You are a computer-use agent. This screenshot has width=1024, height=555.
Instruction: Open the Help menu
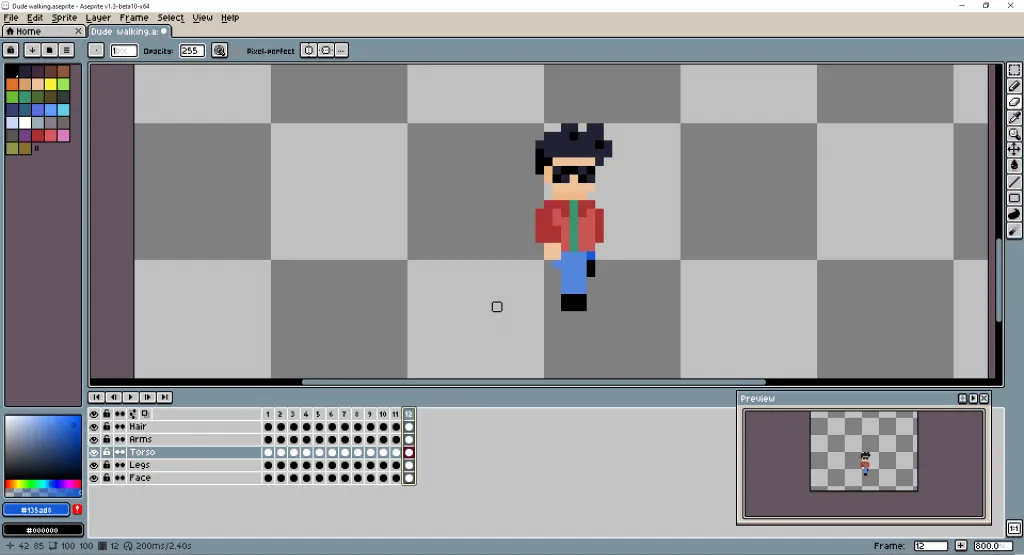tap(230, 18)
